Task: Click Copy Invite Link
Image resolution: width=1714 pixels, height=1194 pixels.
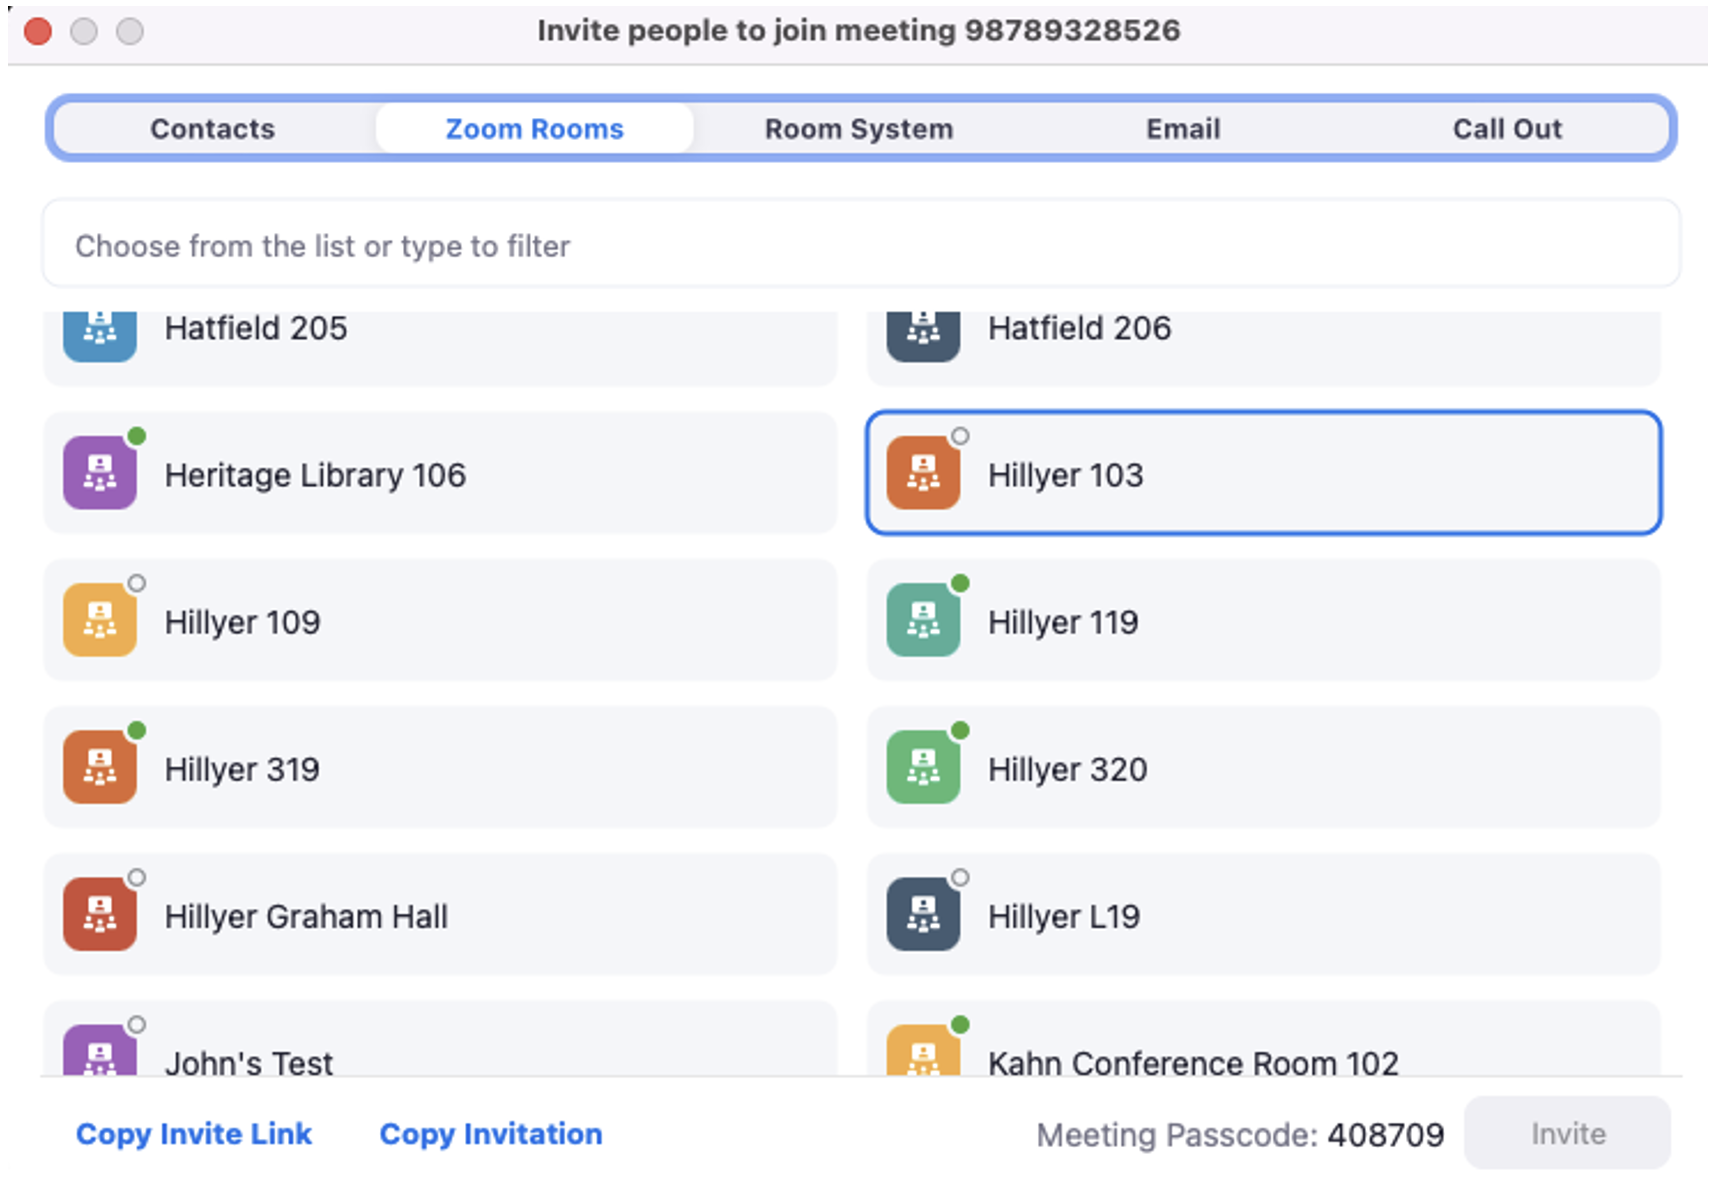Action: click(194, 1134)
